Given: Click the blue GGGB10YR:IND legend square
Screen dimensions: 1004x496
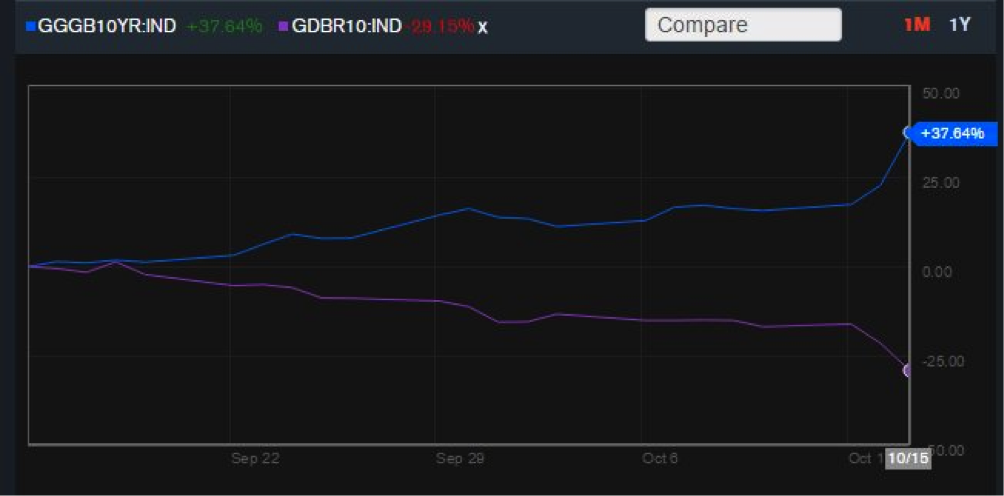Looking at the screenshot, I should point(31,27).
